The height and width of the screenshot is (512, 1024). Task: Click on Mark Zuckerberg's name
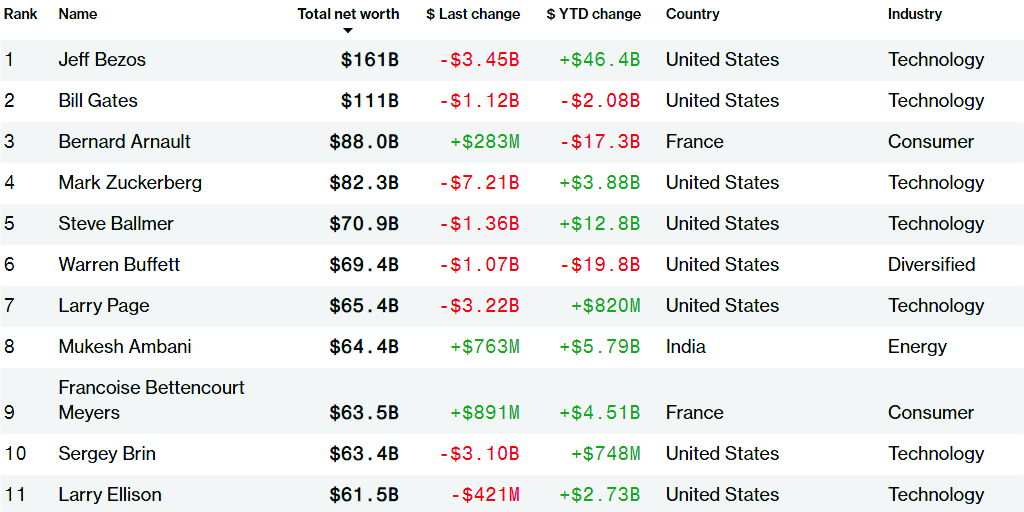pos(130,183)
